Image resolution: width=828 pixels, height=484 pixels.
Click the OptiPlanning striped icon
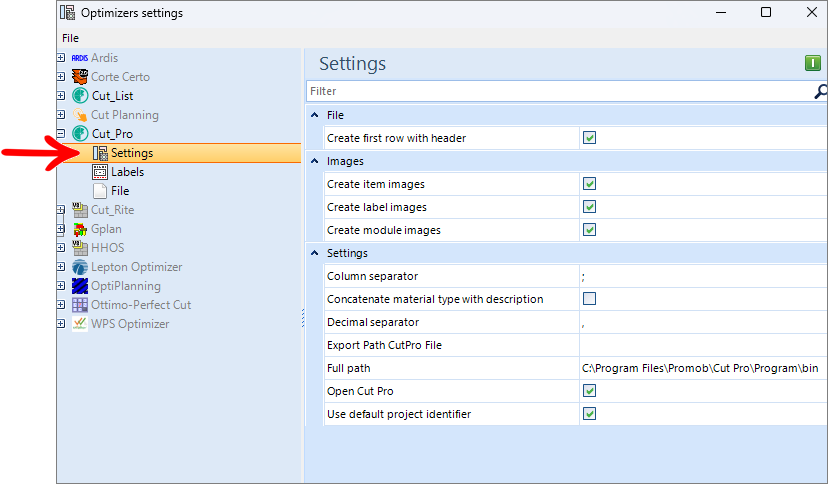80,286
